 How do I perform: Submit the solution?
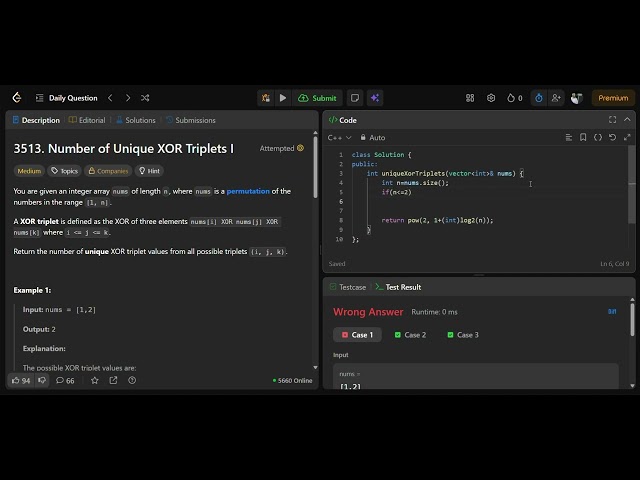(317, 98)
